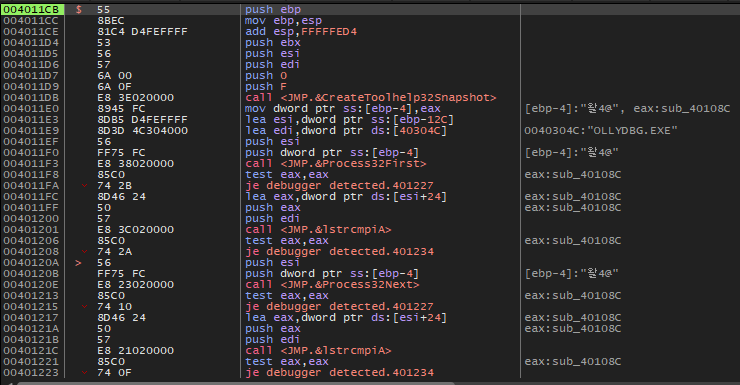Click the CreateToolhelp32Snapshot call line
The height and width of the screenshot is (385, 740).
370,98
